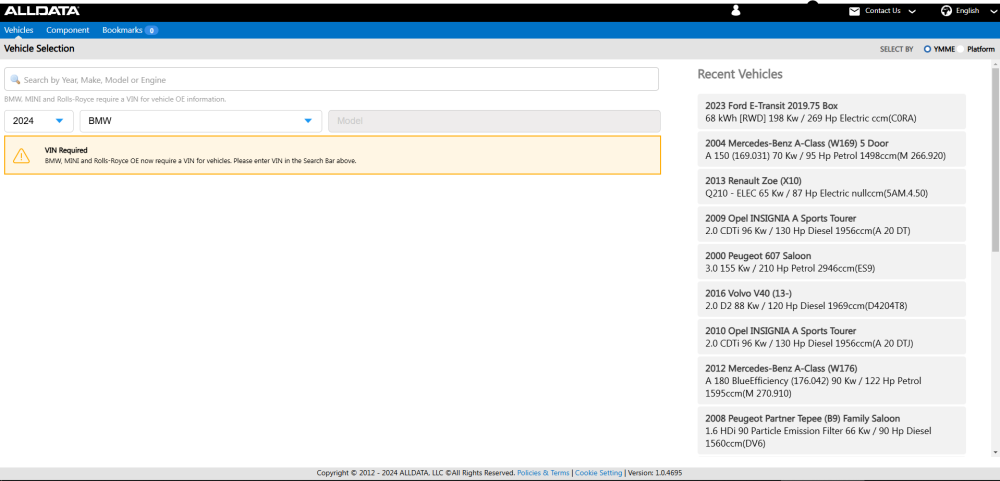
Task: Click the Bookmarks count badge
Action: coord(151,31)
